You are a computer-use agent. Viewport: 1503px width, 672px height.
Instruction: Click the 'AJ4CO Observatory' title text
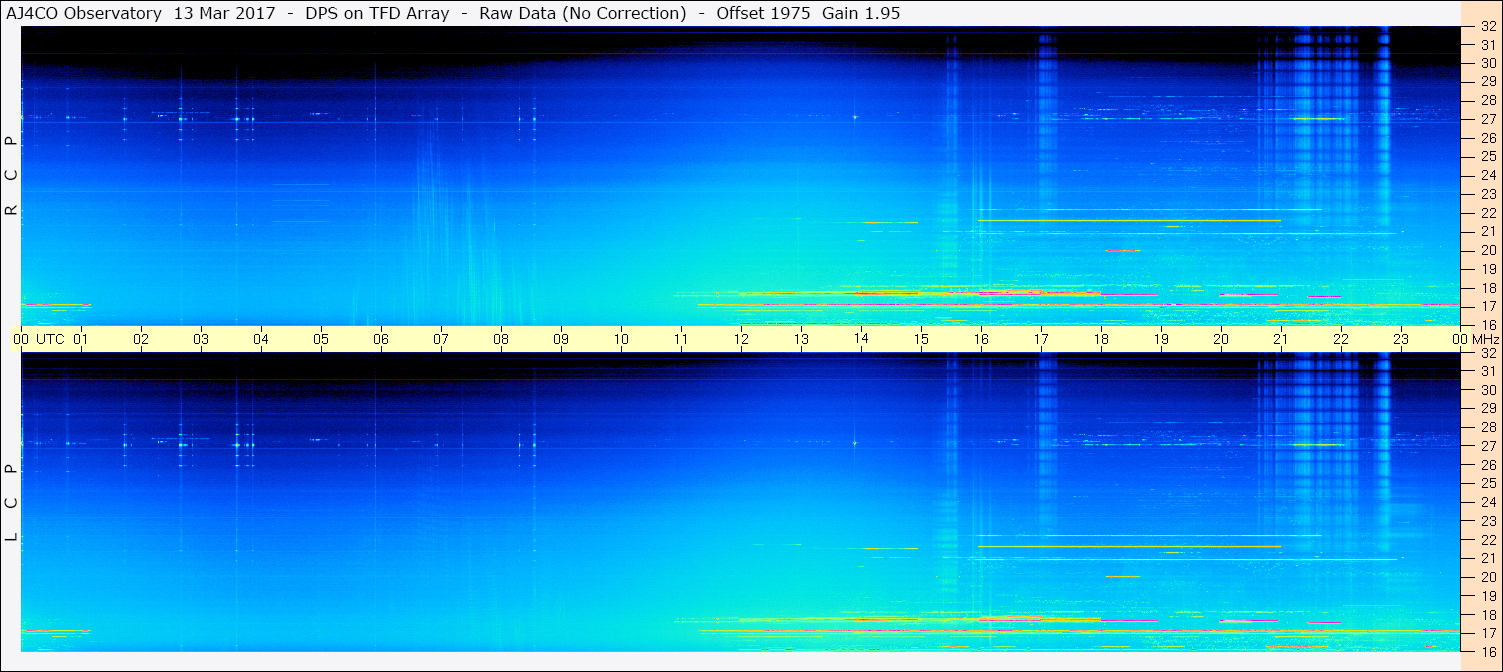tap(84, 13)
